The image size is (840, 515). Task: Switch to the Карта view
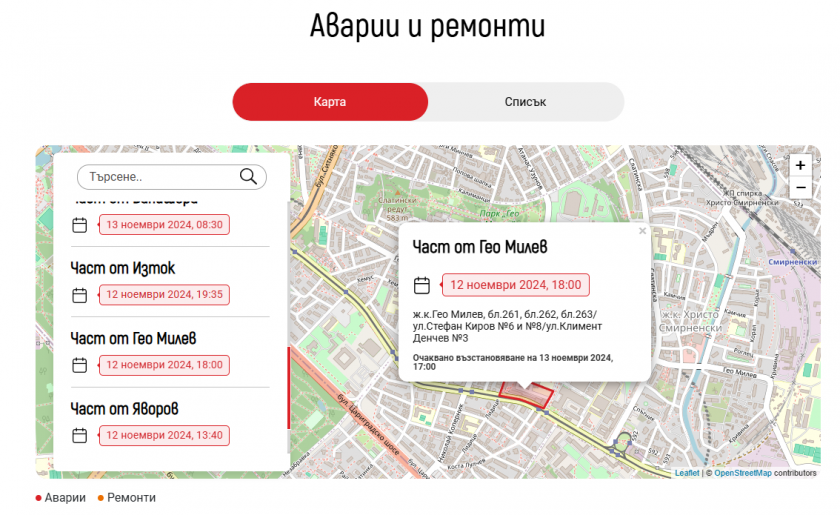coord(330,102)
